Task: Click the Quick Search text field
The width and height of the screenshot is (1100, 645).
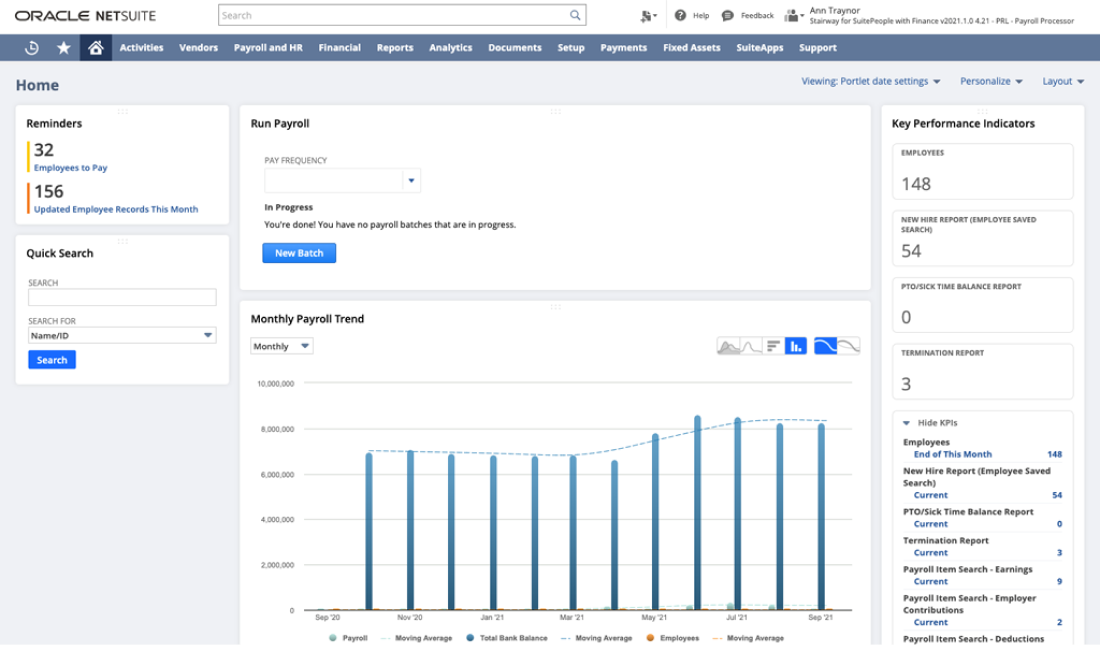Action: (122, 298)
